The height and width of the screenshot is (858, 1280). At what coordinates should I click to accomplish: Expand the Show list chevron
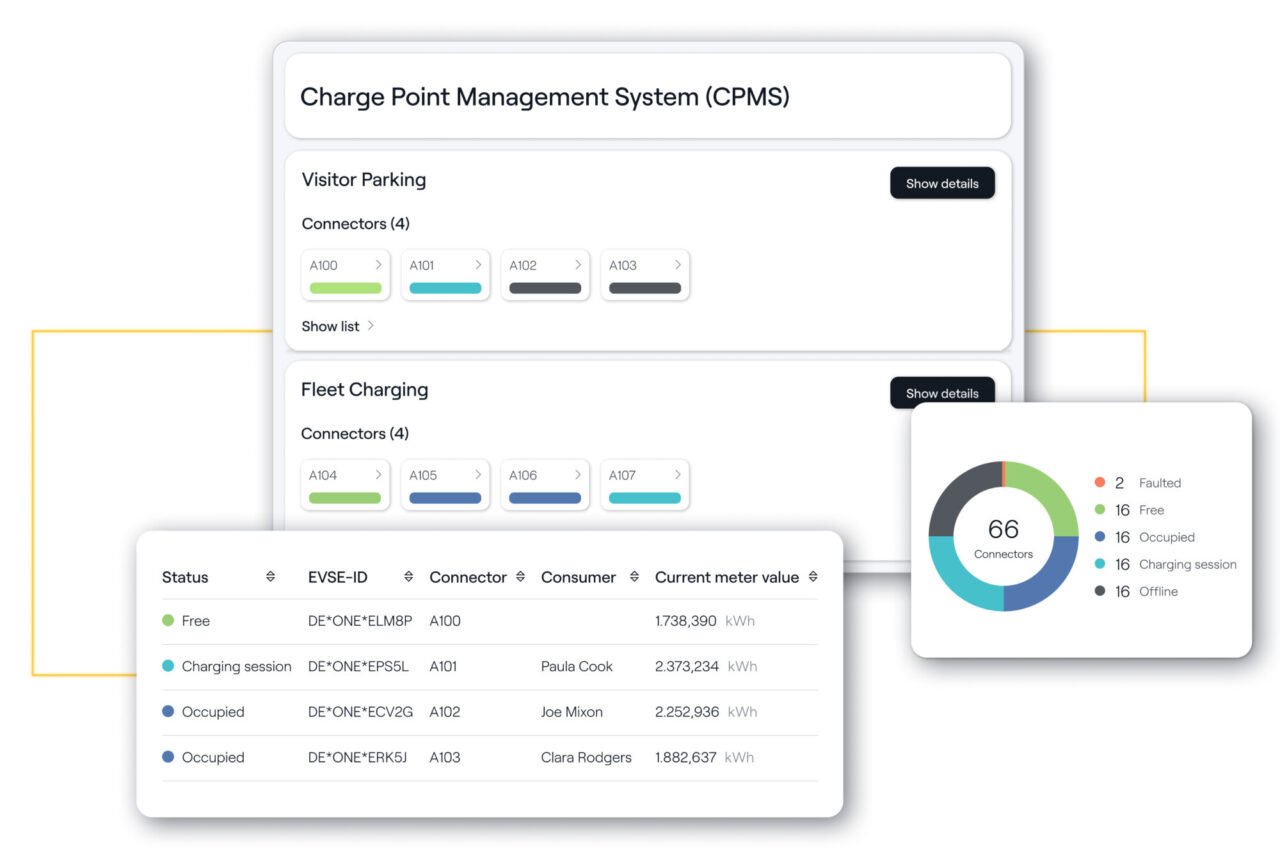coord(370,326)
